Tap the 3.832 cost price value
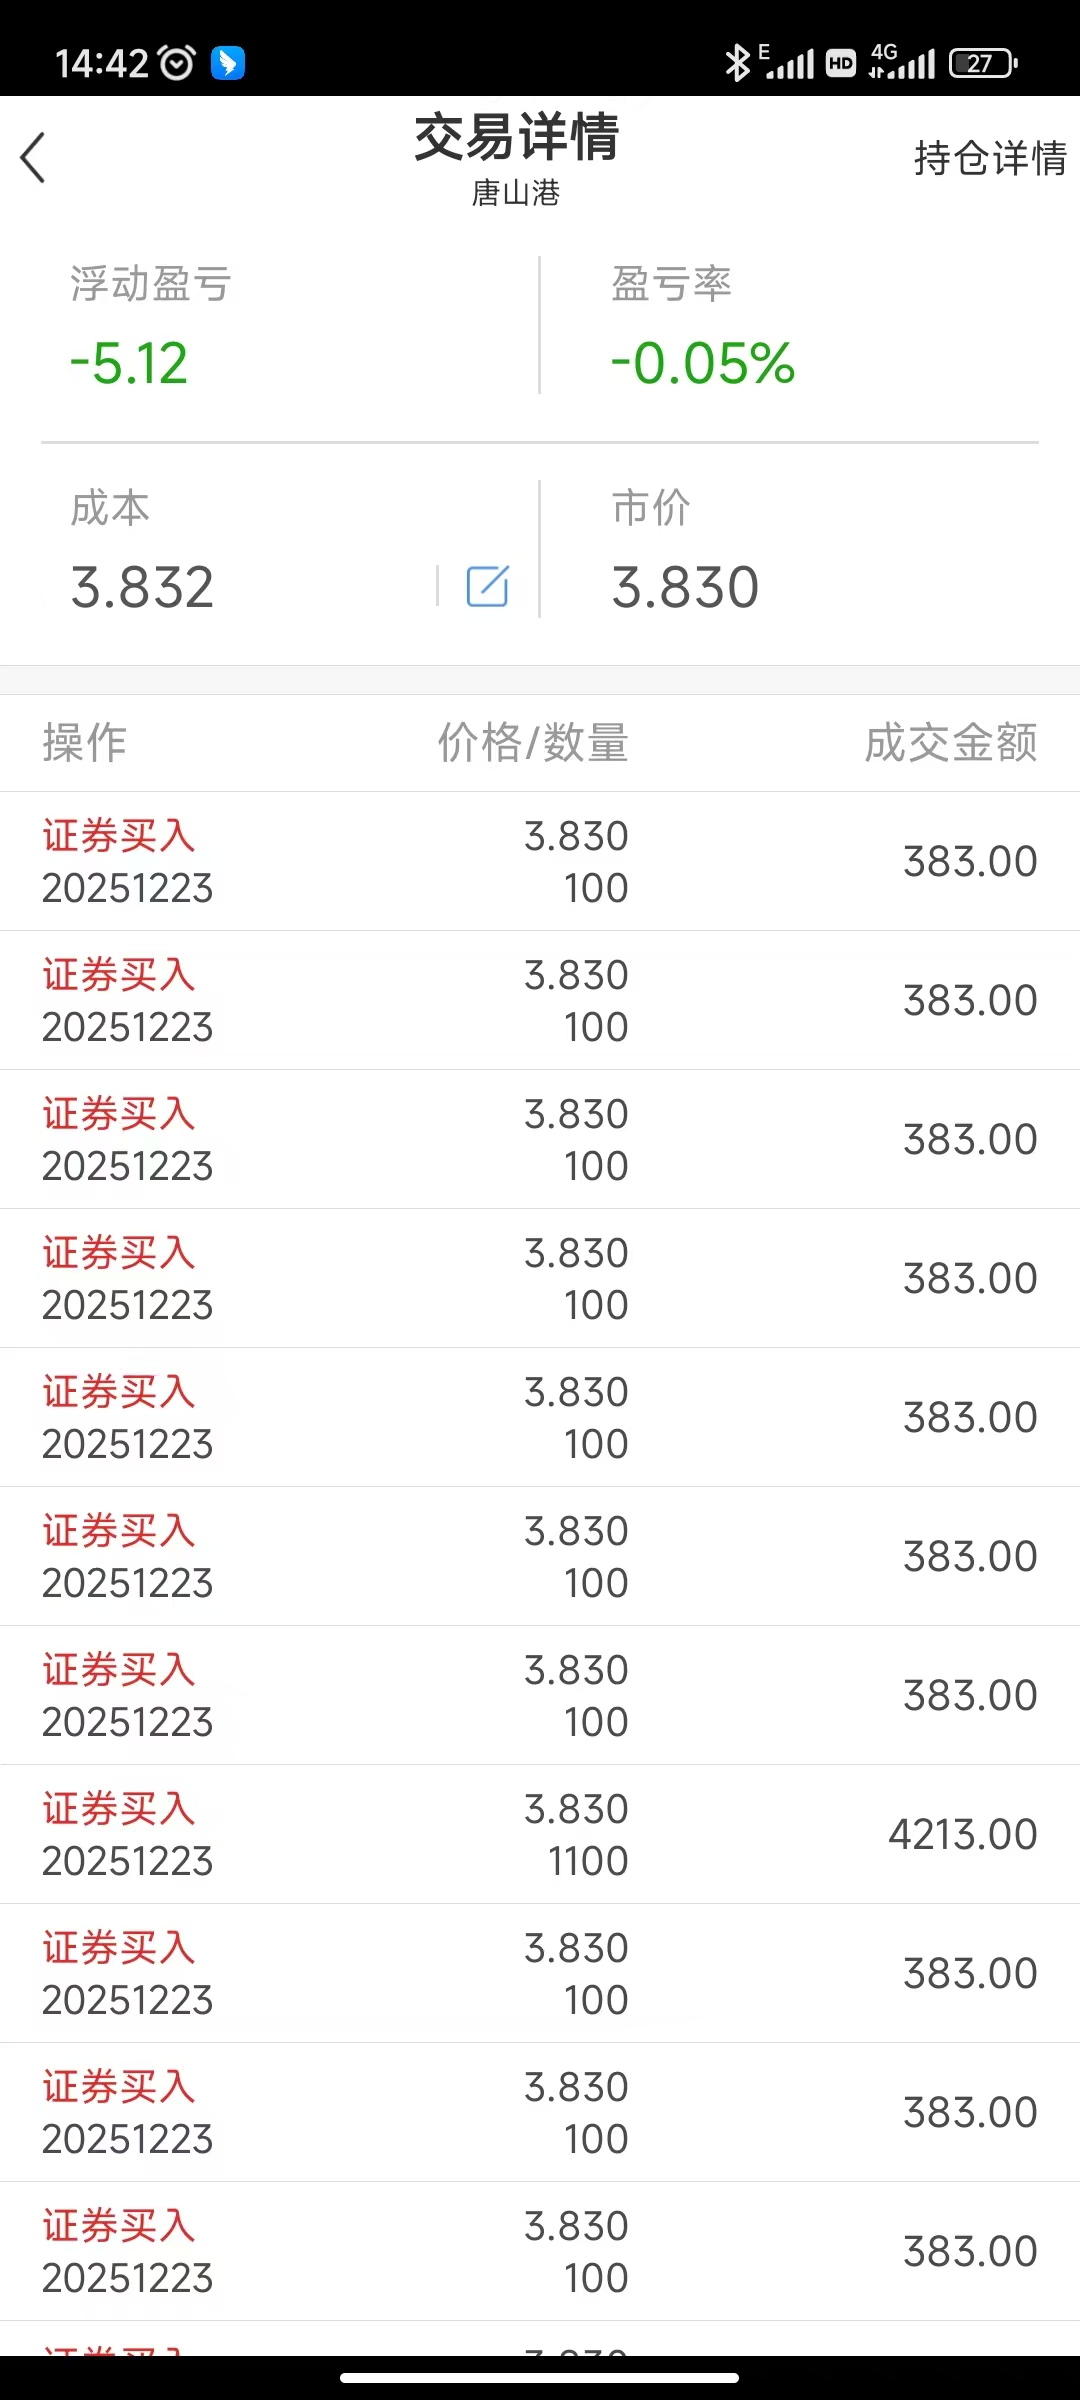 point(142,587)
